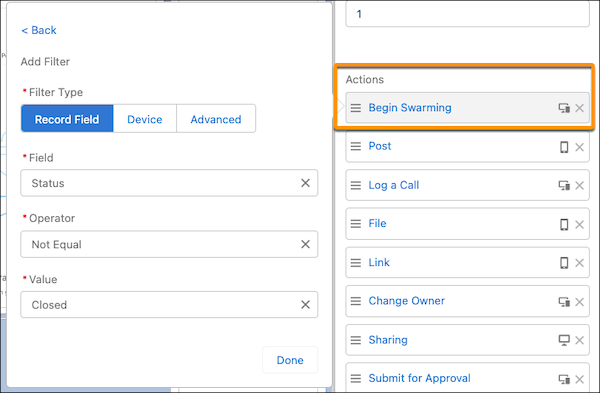600x393 pixels.
Task: Click the Done button
Action: pos(290,360)
